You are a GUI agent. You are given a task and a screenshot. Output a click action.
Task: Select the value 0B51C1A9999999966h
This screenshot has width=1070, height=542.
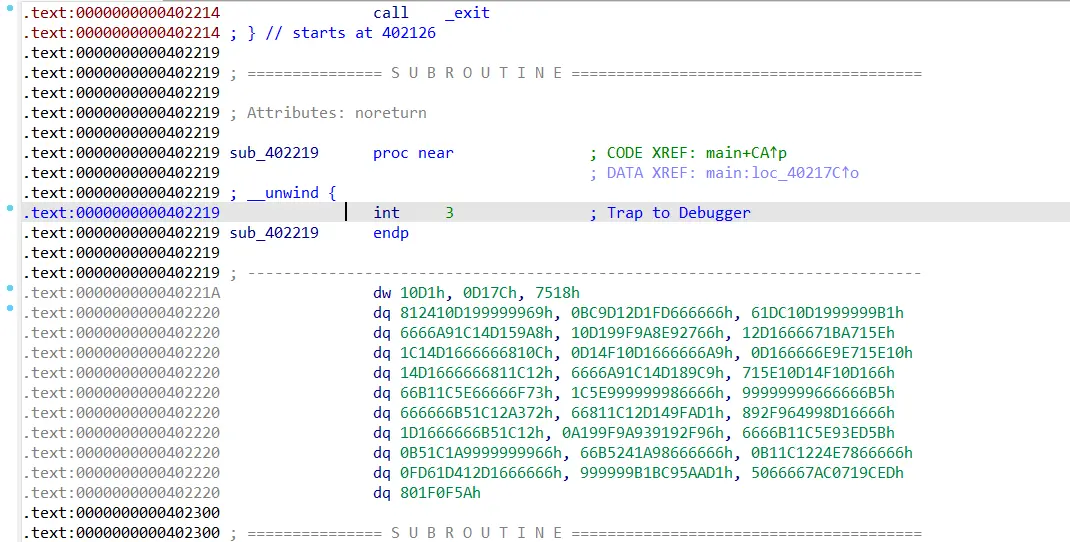pyautogui.click(x=481, y=453)
